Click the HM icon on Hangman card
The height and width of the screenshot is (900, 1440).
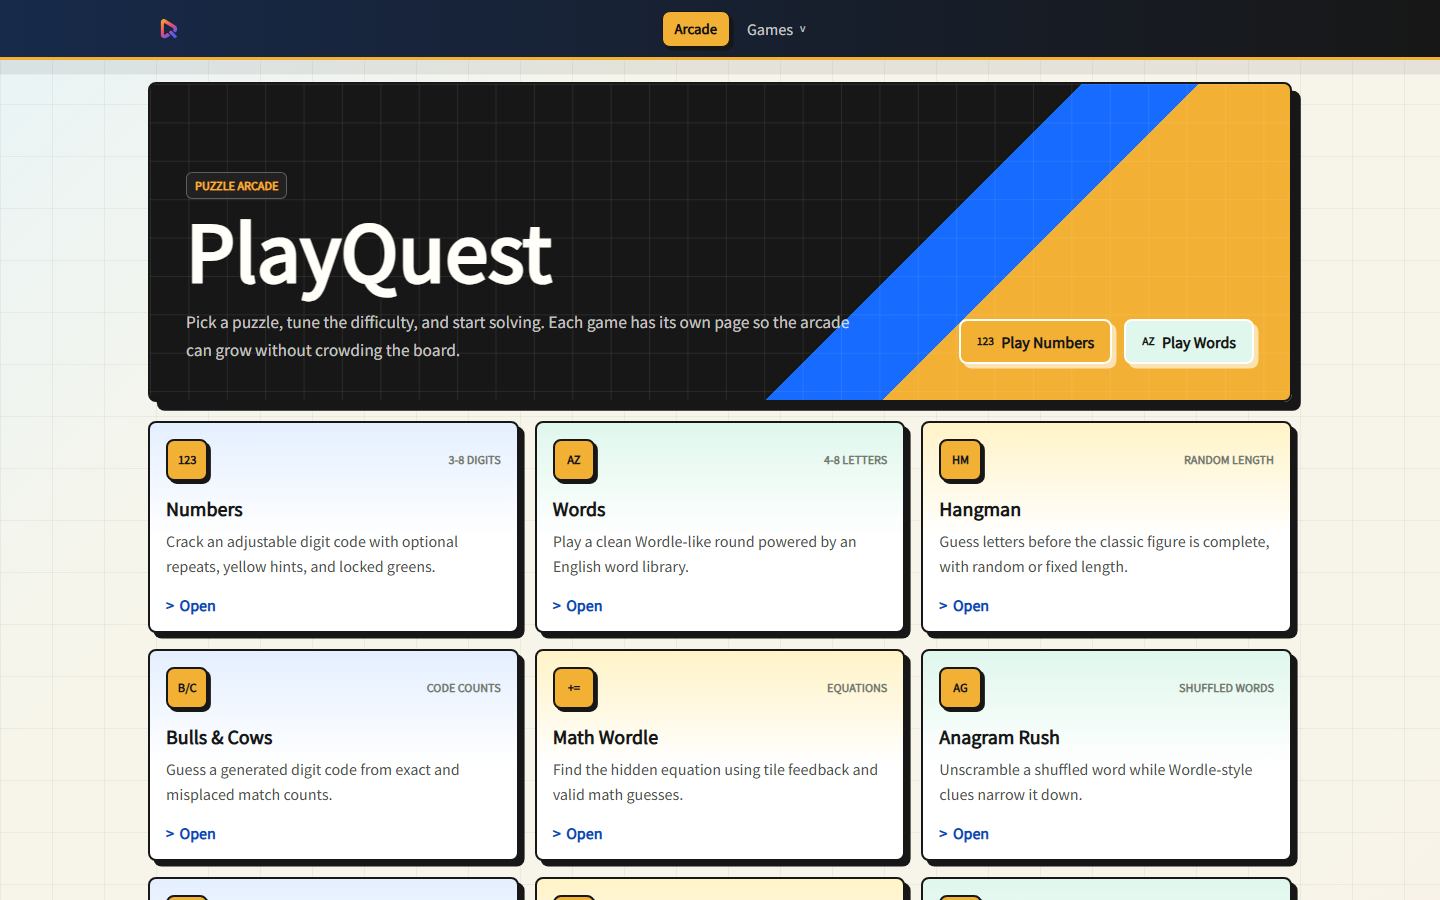tap(960, 460)
